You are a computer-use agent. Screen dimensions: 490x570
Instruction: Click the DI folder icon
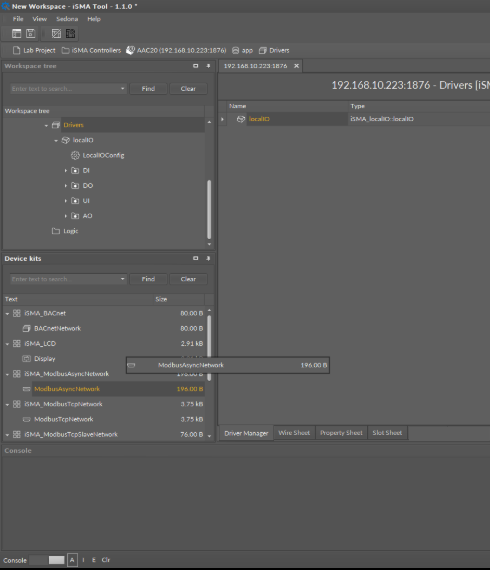coord(75,170)
